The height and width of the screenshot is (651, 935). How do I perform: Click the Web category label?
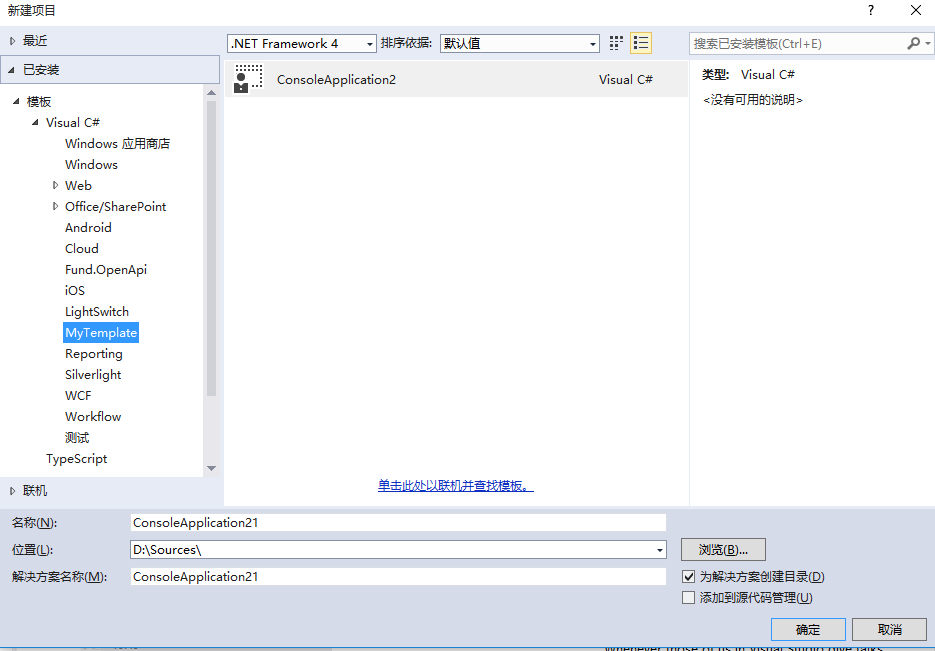pos(78,185)
